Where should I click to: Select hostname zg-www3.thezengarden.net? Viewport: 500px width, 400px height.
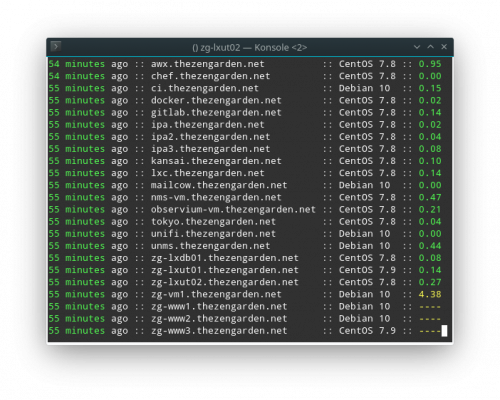coord(219,331)
